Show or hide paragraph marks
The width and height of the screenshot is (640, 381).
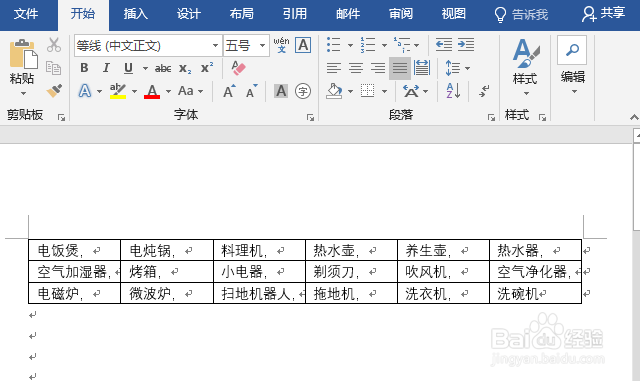[x=484, y=91]
